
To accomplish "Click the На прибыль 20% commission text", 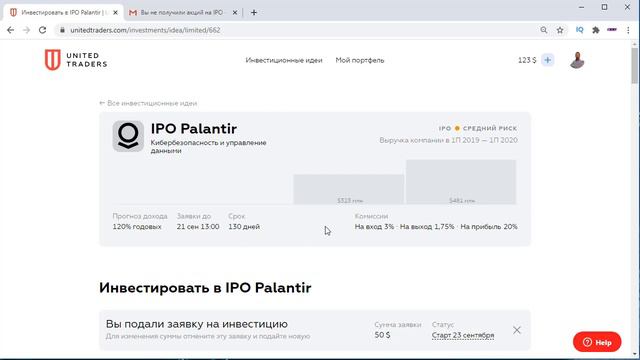I will pyautogui.click(x=489, y=227).
